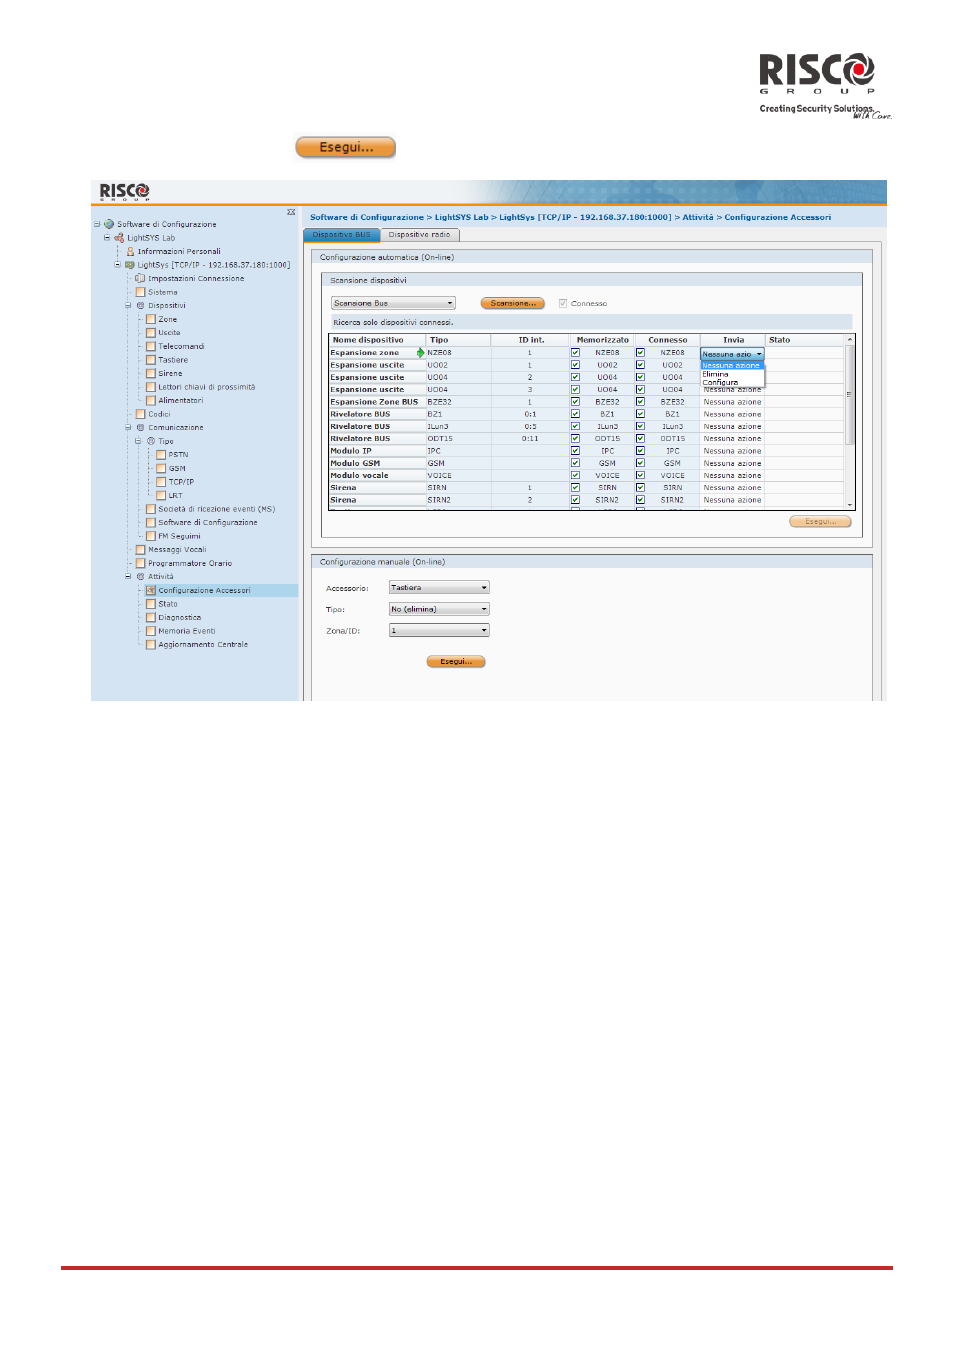
Task: Collapse the Comunicazione tree branch
Action: tap(128, 427)
